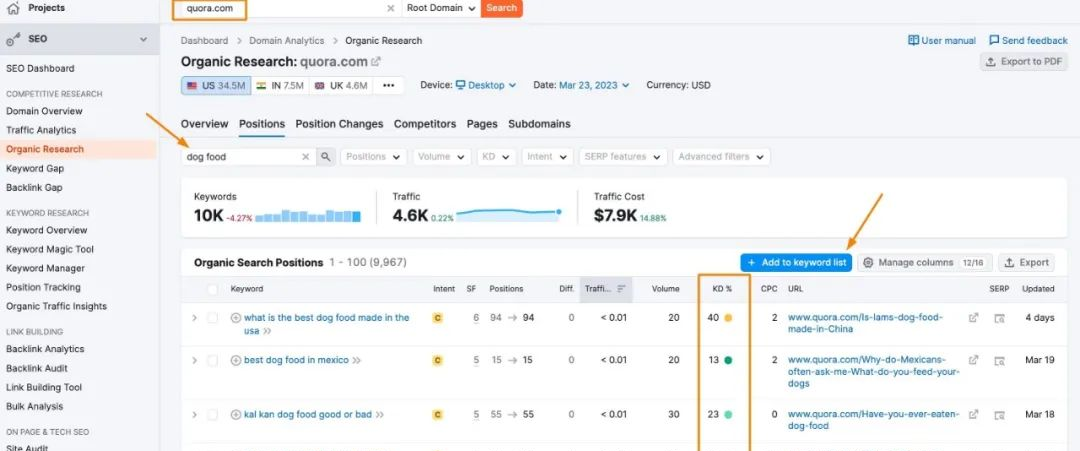Expand the 'kal kan dog food good or bad' row
The image size is (1080, 451).
[194, 415]
